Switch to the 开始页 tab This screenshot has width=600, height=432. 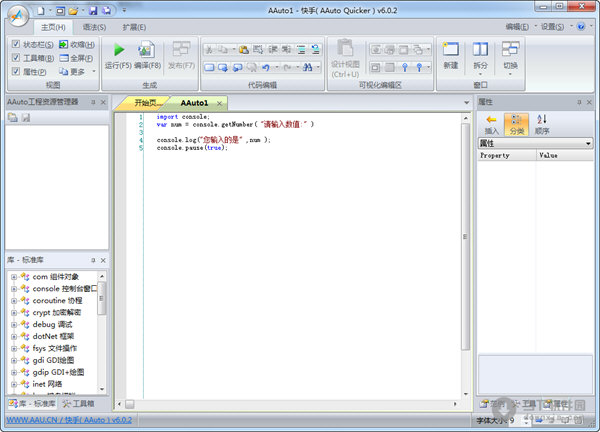(x=145, y=103)
